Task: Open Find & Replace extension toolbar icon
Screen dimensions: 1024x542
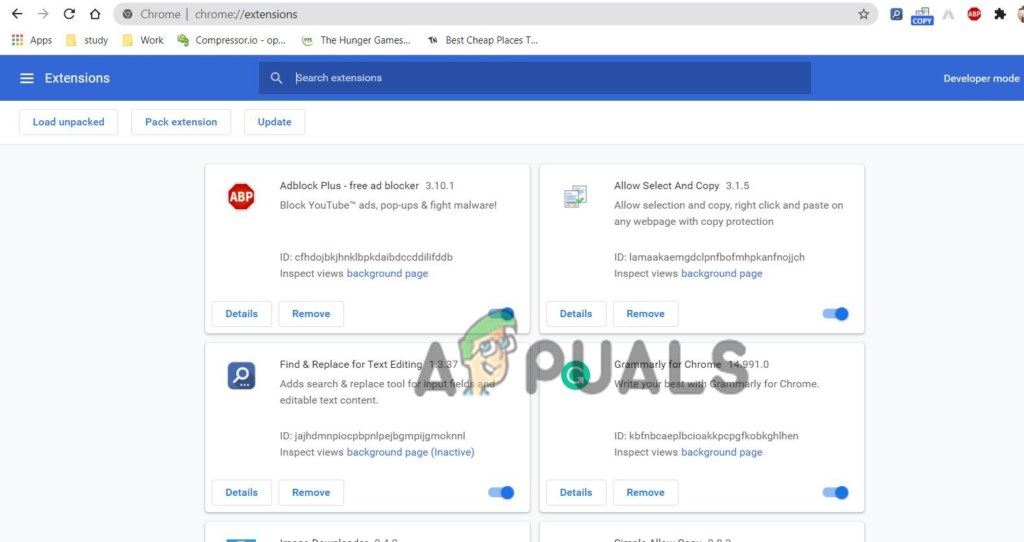Action: tap(896, 14)
